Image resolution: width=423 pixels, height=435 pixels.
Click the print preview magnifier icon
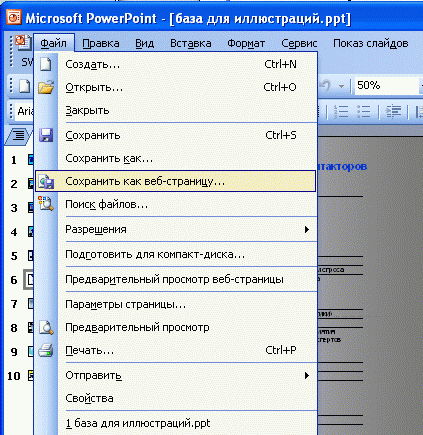coord(46,327)
